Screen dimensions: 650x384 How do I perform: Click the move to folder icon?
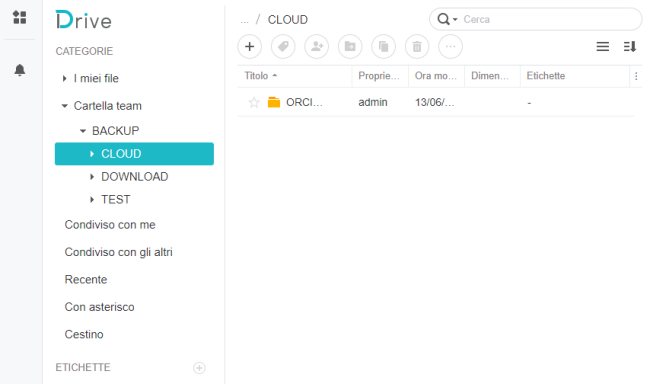pyautogui.click(x=350, y=46)
